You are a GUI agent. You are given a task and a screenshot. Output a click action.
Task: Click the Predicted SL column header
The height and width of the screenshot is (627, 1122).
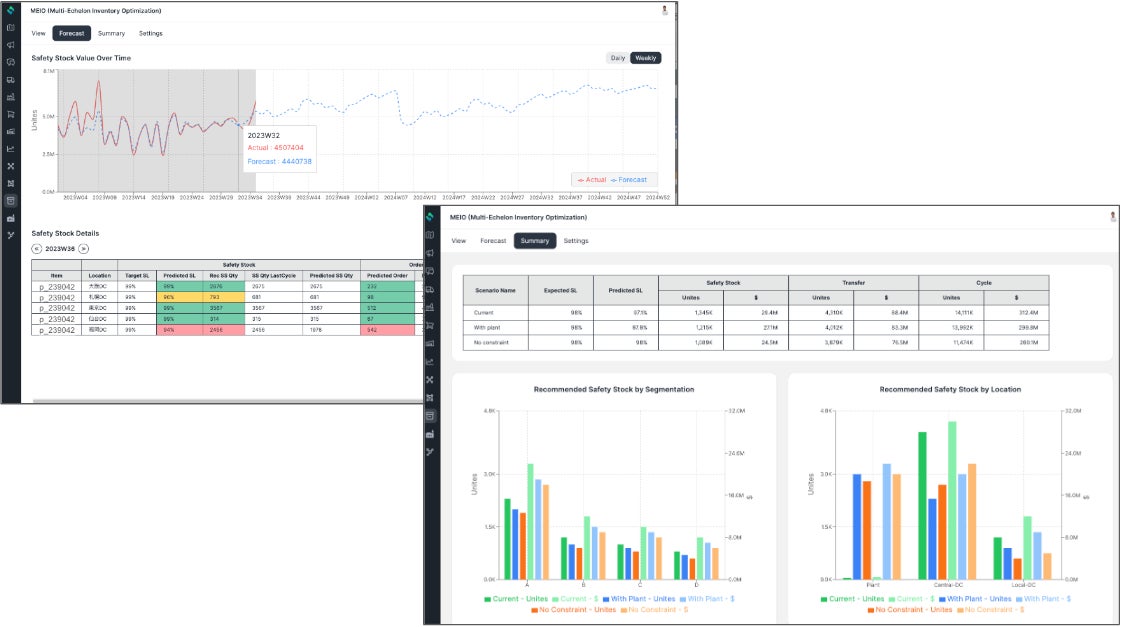tap(179, 276)
